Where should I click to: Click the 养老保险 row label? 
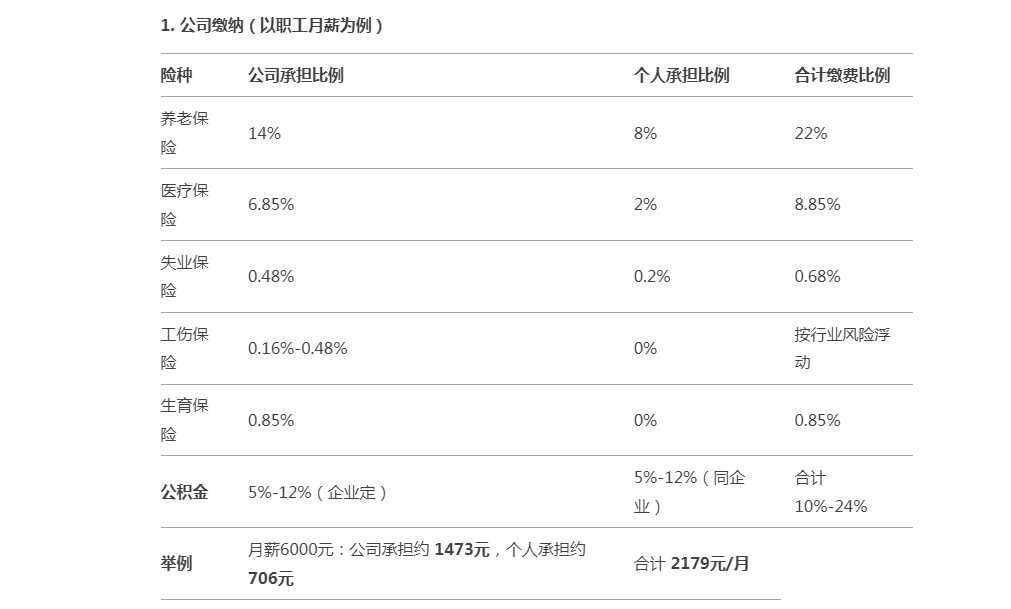[x=184, y=133]
